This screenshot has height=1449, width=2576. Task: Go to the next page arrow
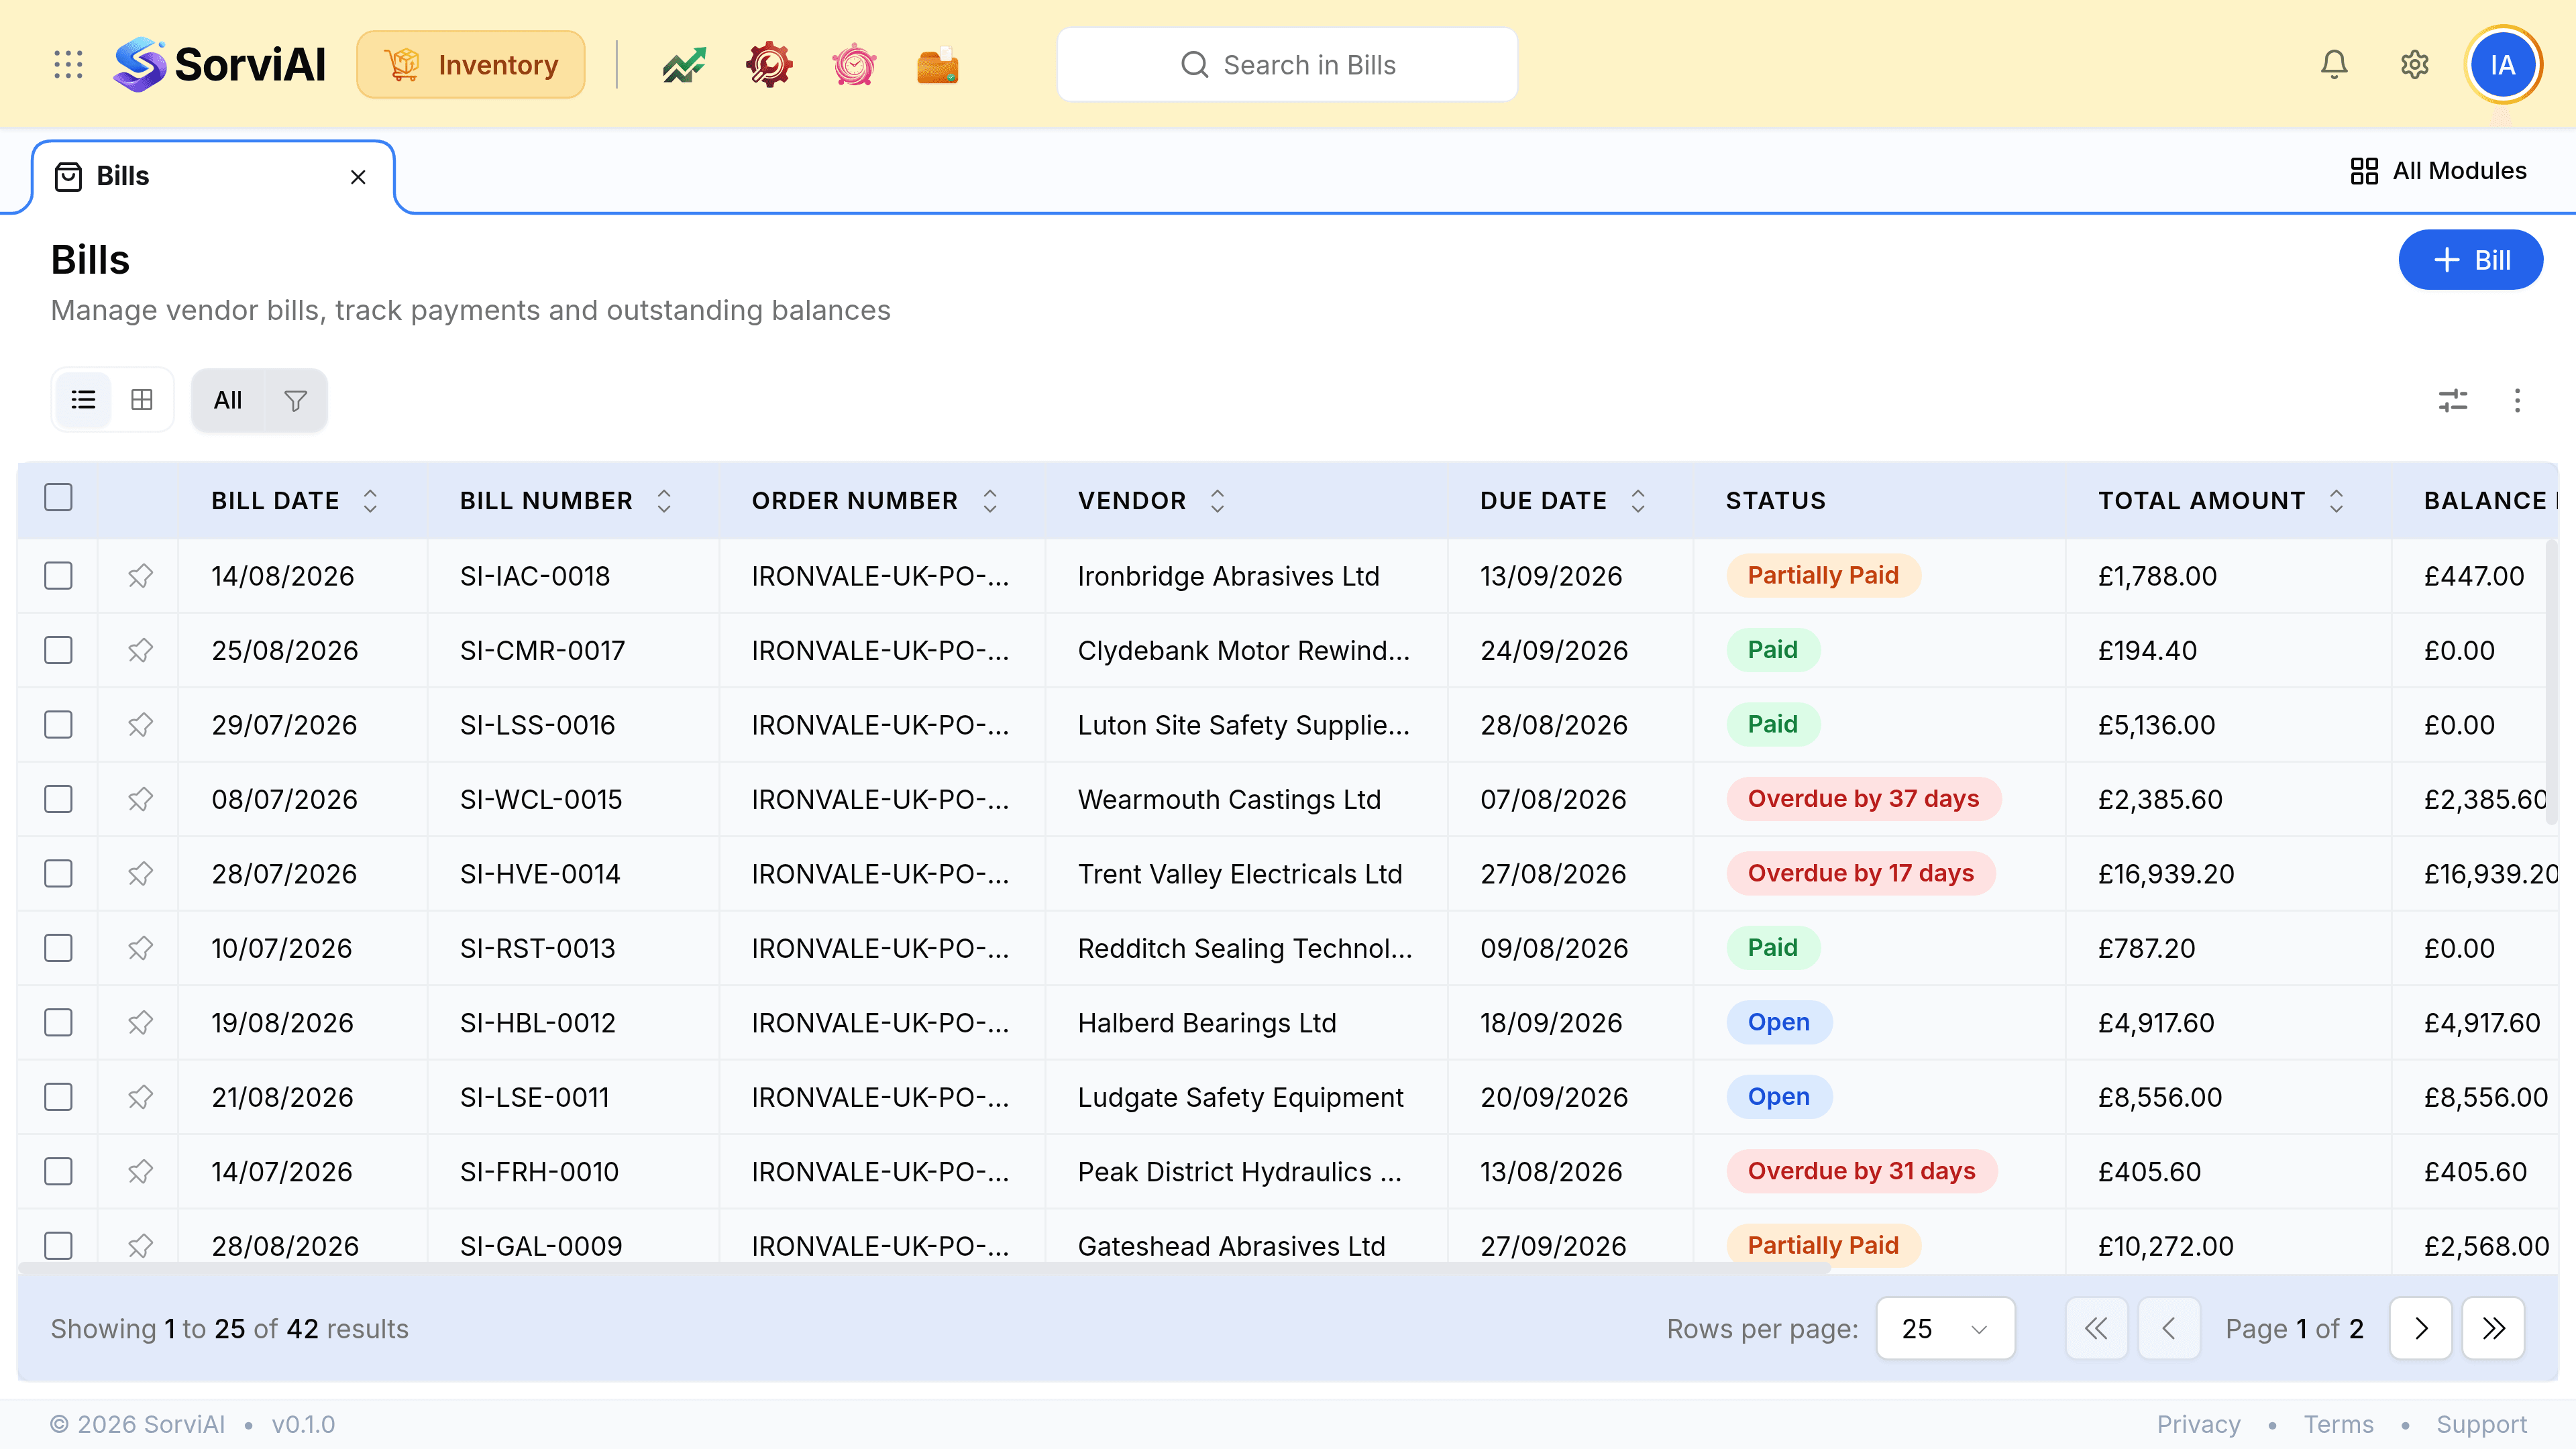pyautogui.click(x=2420, y=1328)
